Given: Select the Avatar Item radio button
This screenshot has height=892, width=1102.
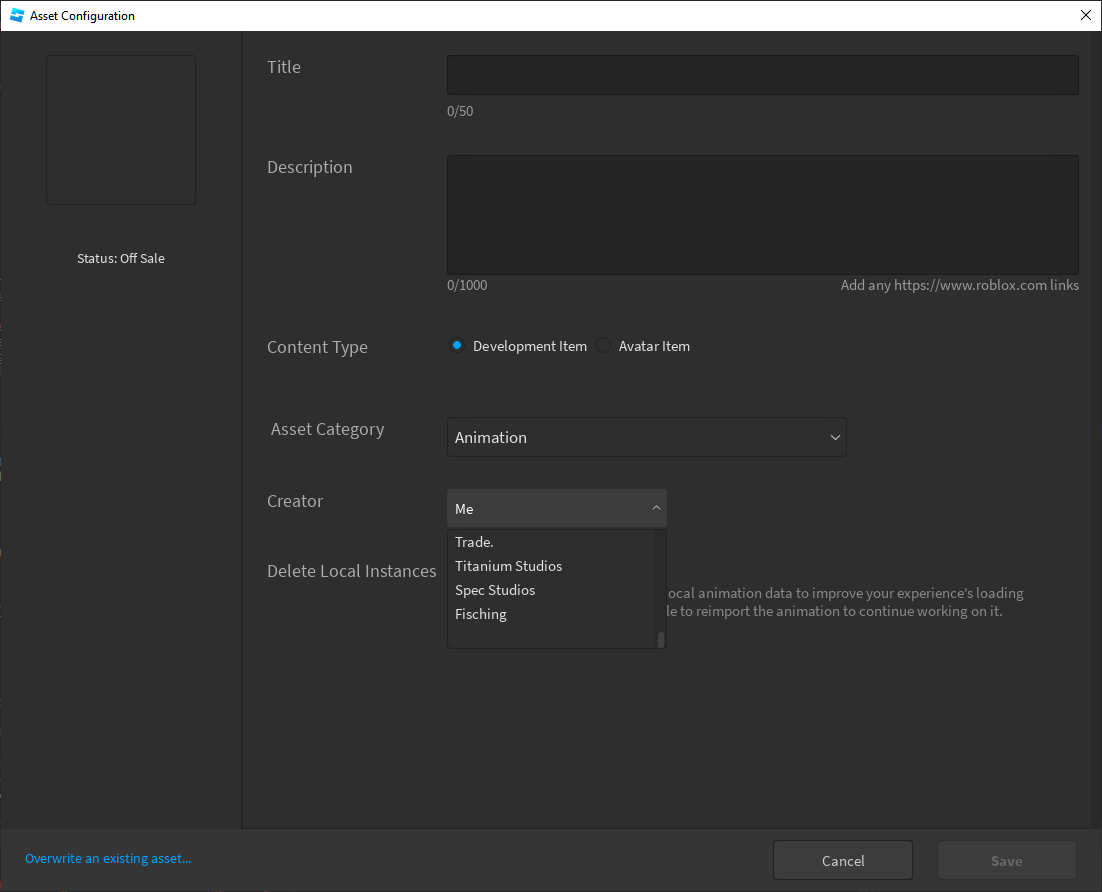Looking at the screenshot, I should click(x=603, y=345).
